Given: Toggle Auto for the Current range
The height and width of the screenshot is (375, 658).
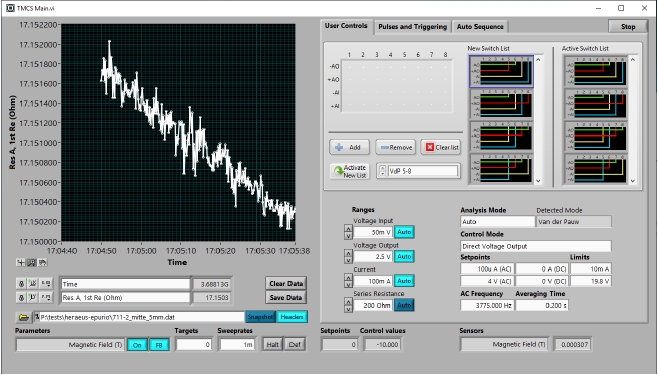Looking at the screenshot, I should tap(404, 281).
